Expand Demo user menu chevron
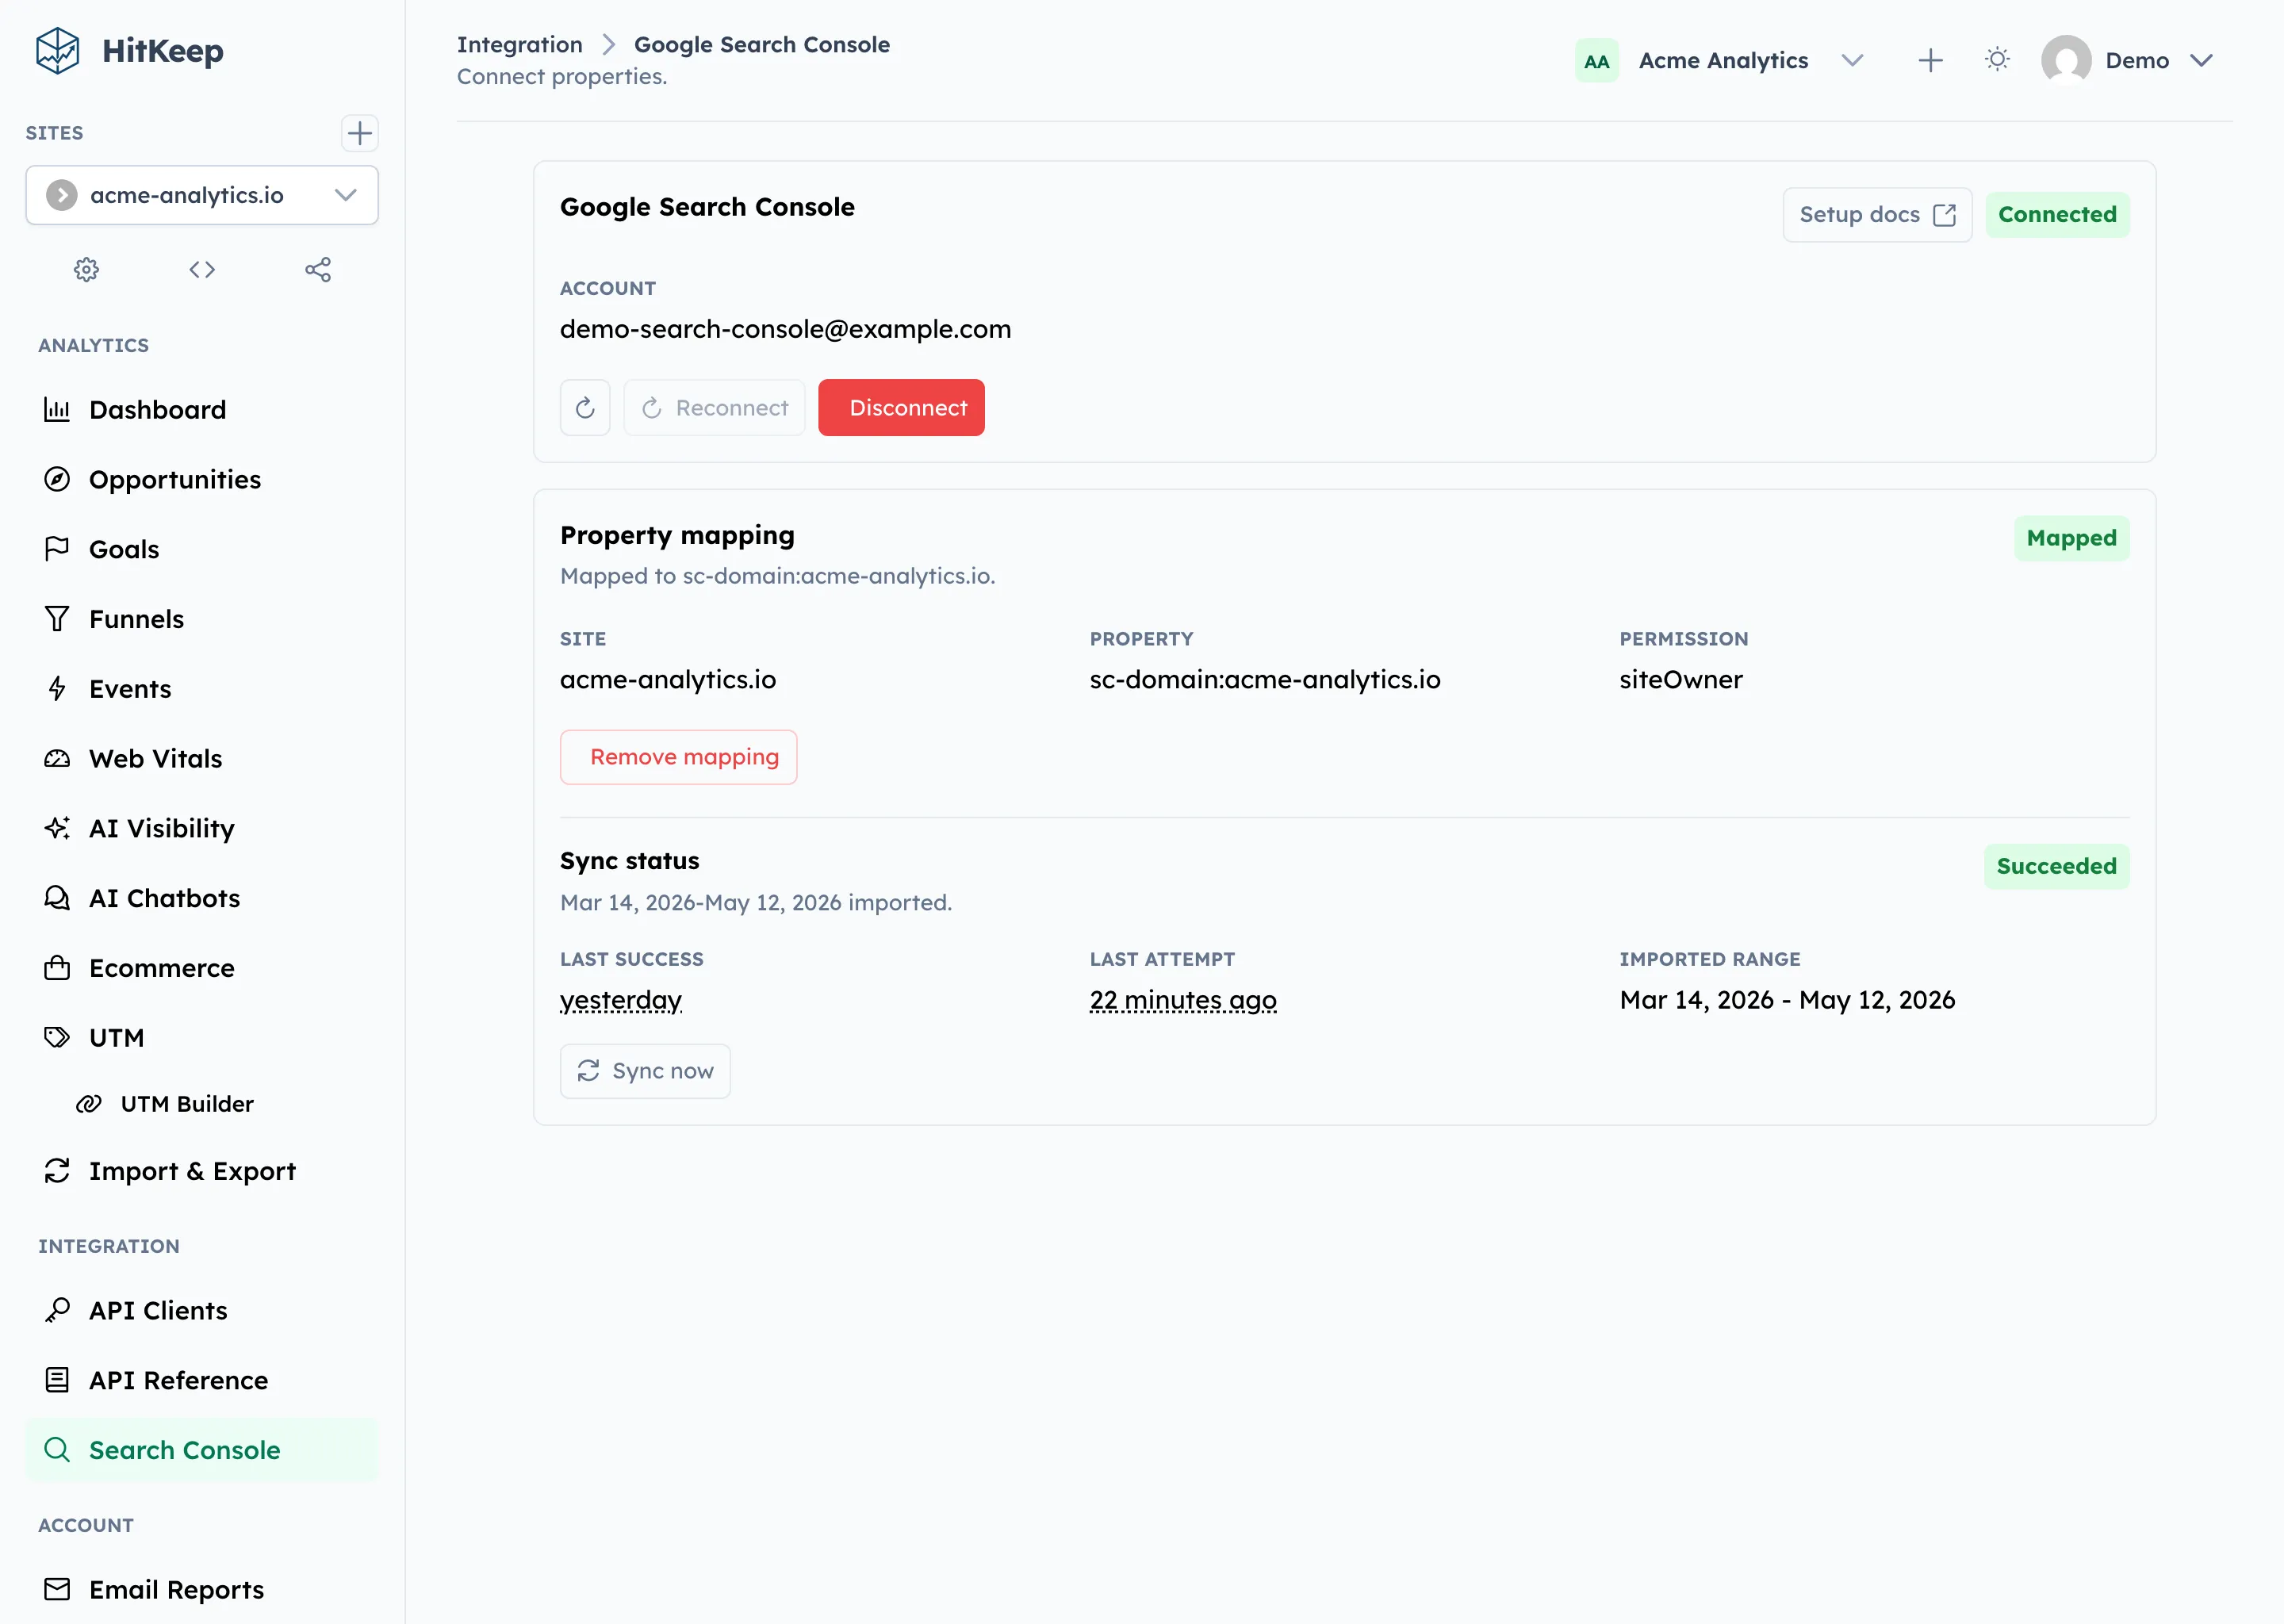This screenshot has height=1624, width=2284. click(2201, 60)
